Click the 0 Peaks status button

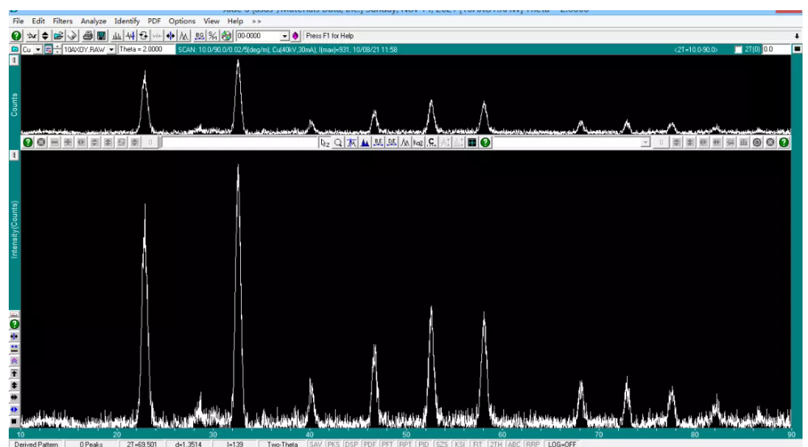pos(91,443)
